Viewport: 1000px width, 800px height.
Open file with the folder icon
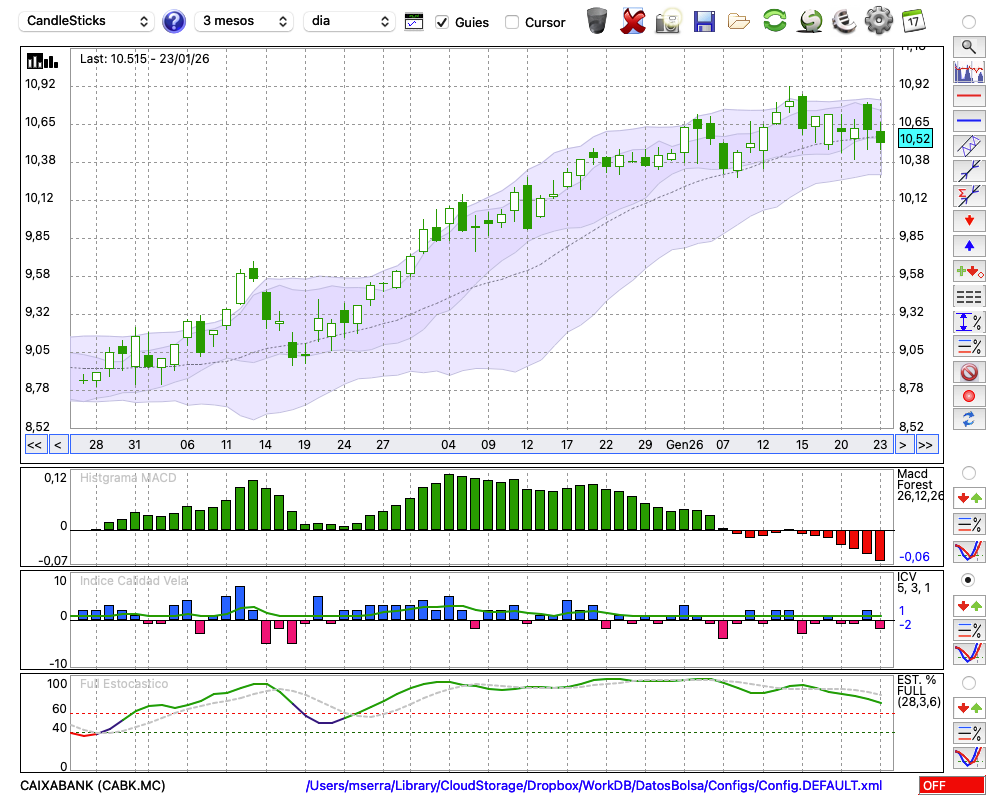click(x=739, y=22)
